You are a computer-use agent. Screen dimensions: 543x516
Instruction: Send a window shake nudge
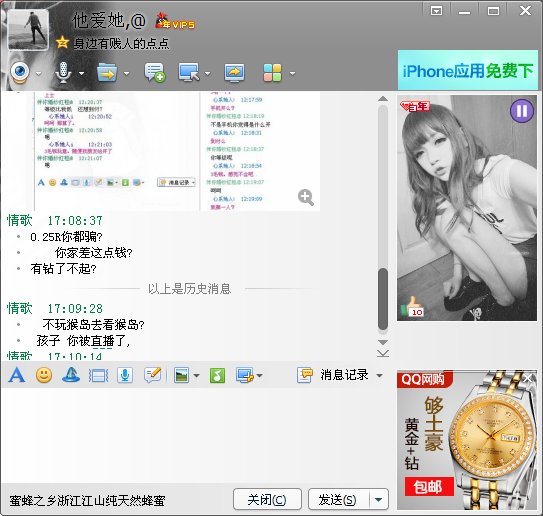click(98, 375)
